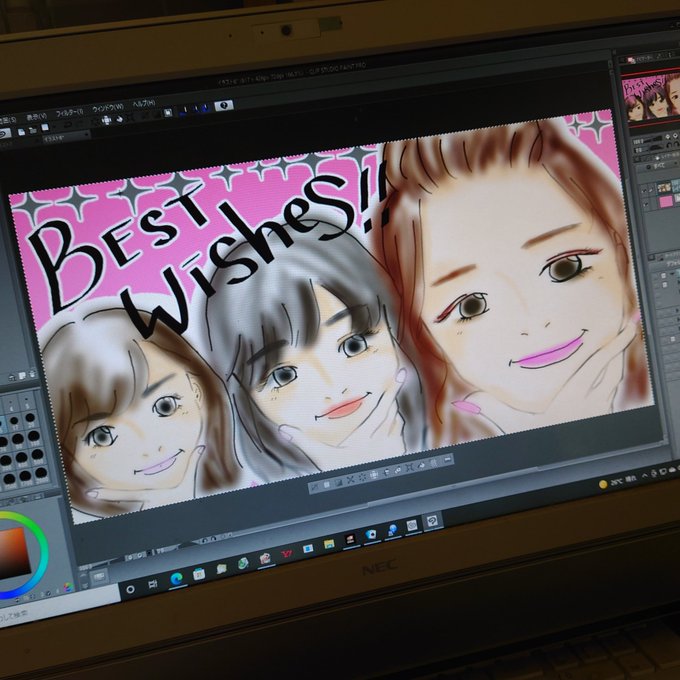
Task: Click the Windows search circle icon
Action: pos(130,589)
